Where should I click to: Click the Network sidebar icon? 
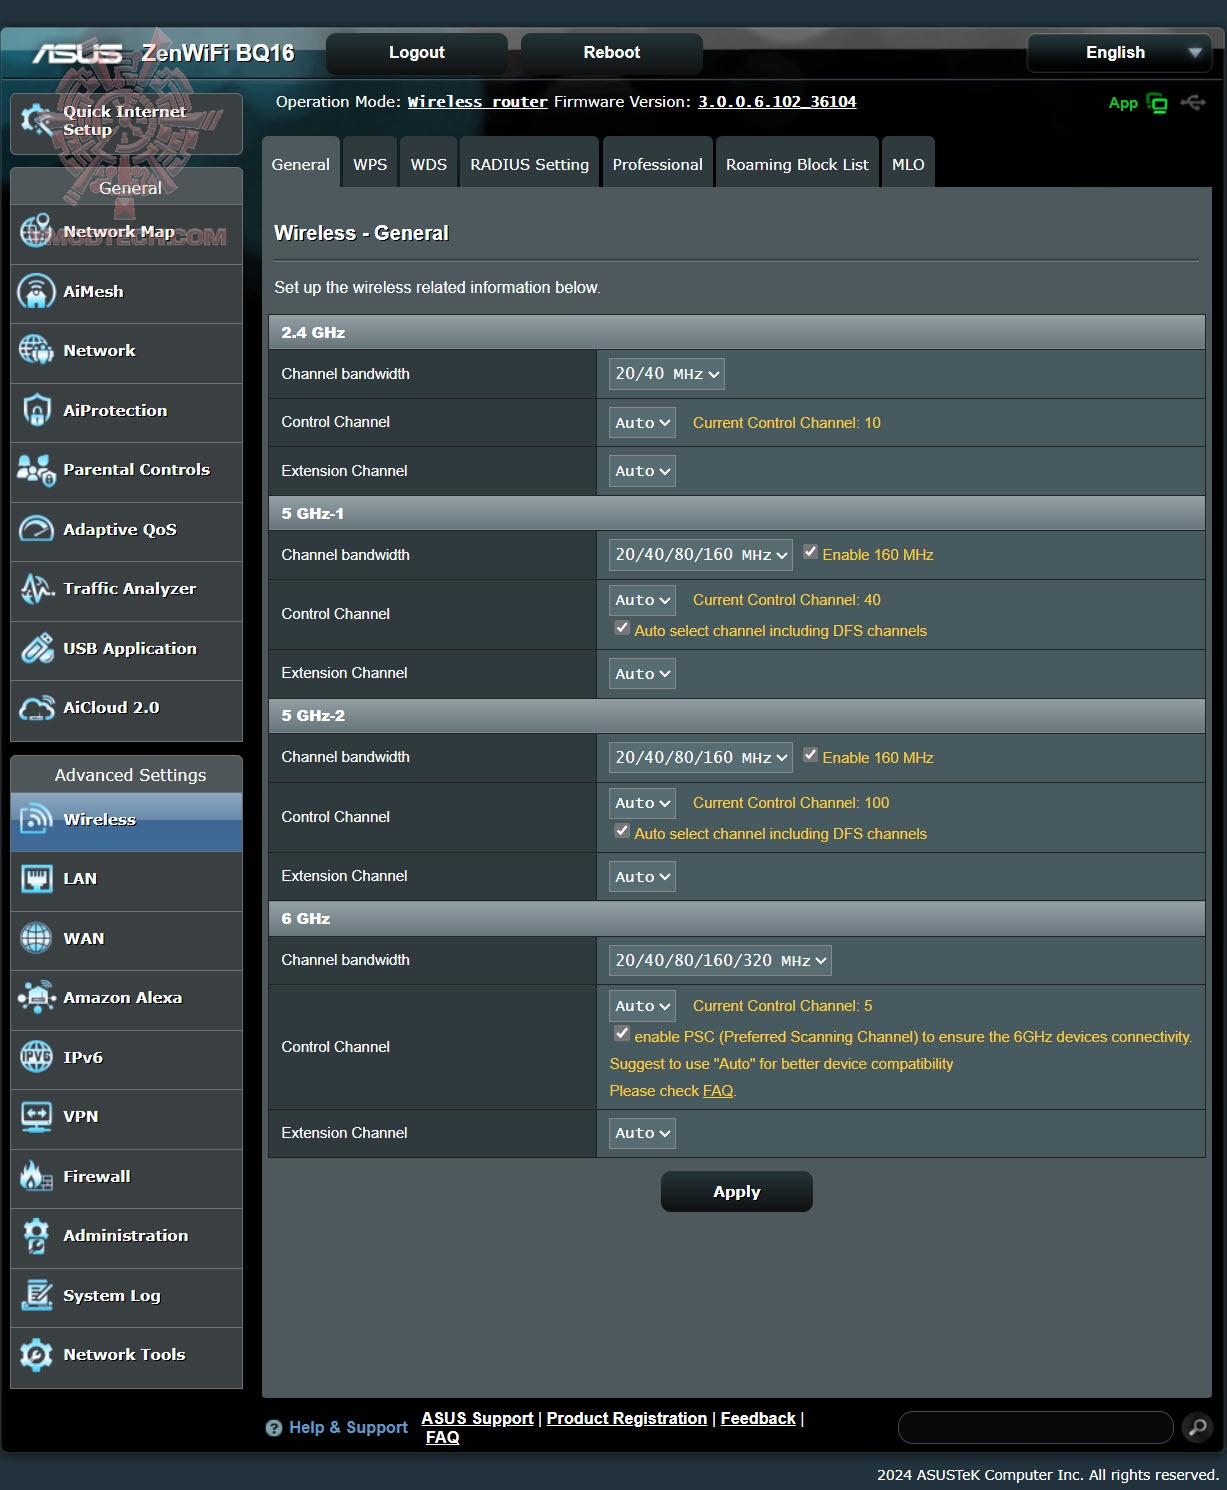coord(37,351)
